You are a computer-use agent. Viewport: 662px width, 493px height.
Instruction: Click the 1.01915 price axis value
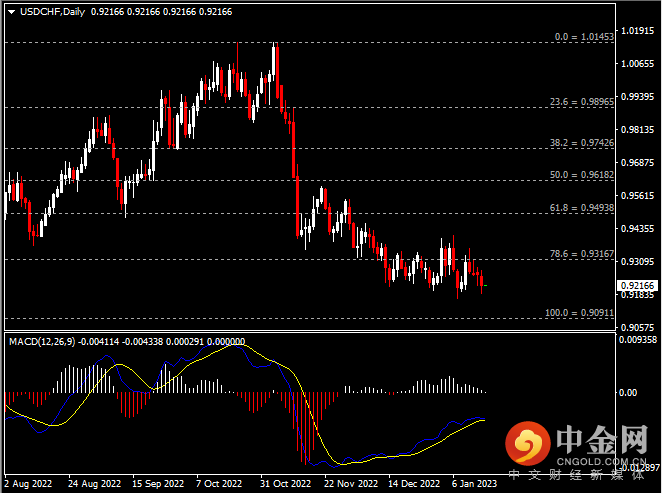637,31
